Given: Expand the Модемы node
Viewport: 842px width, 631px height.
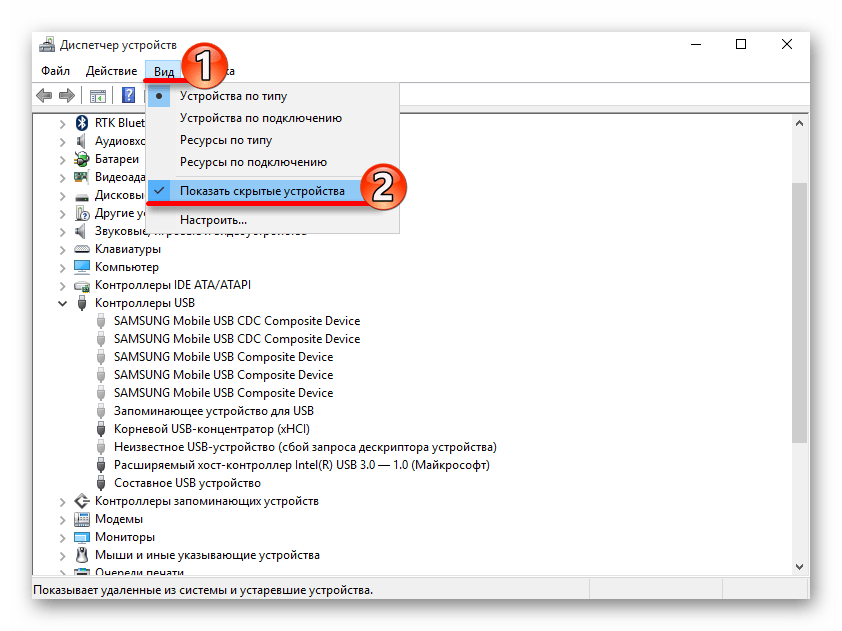Looking at the screenshot, I should [62, 520].
